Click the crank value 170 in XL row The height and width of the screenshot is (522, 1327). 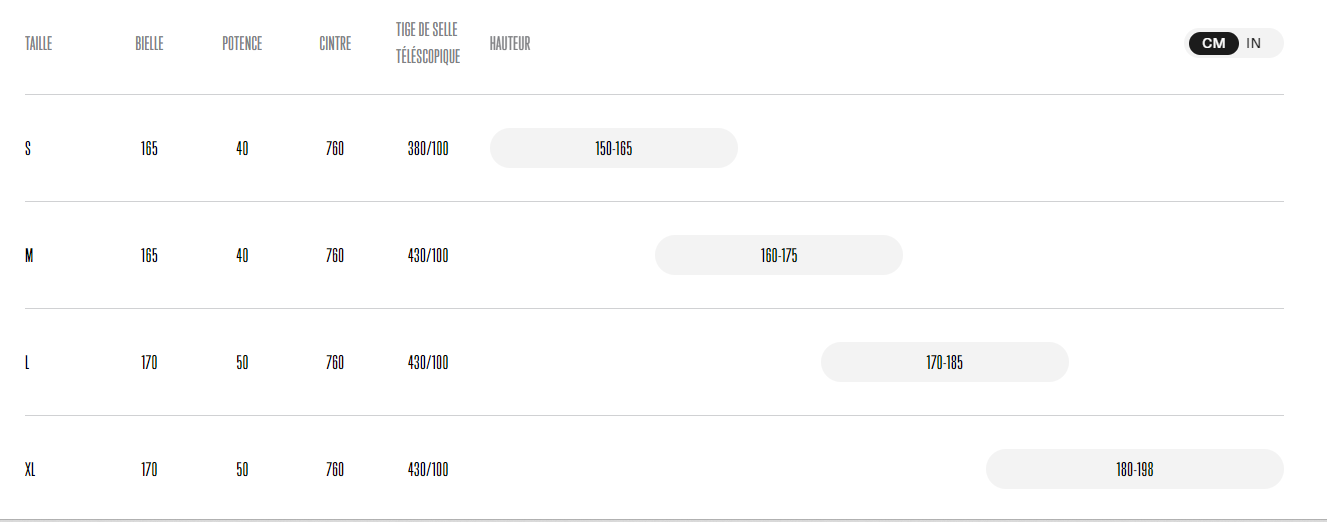click(x=149, y=469)
